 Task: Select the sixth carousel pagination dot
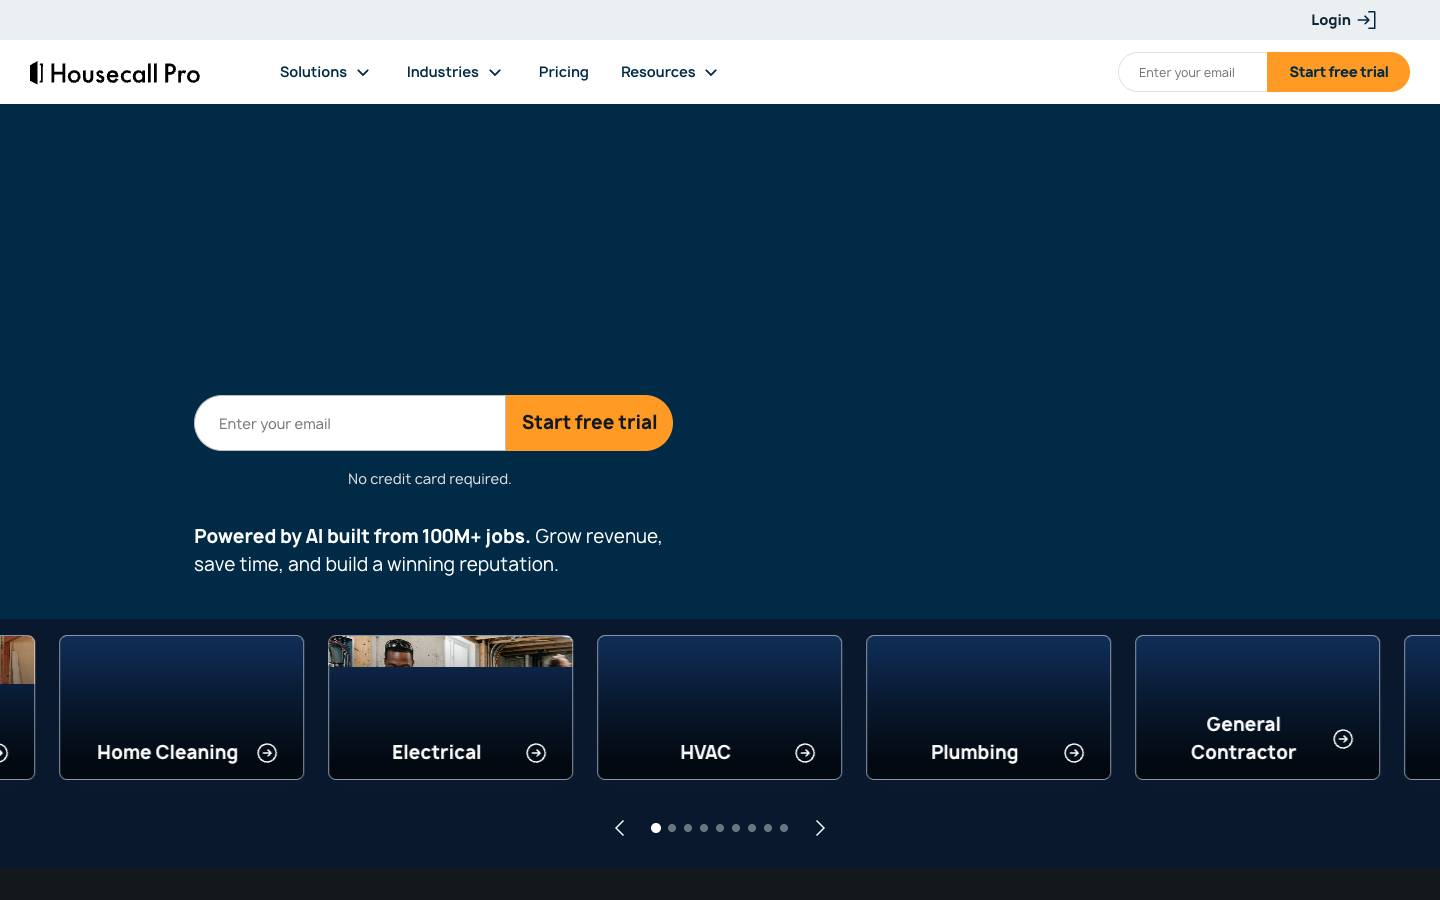click(736, 828)
